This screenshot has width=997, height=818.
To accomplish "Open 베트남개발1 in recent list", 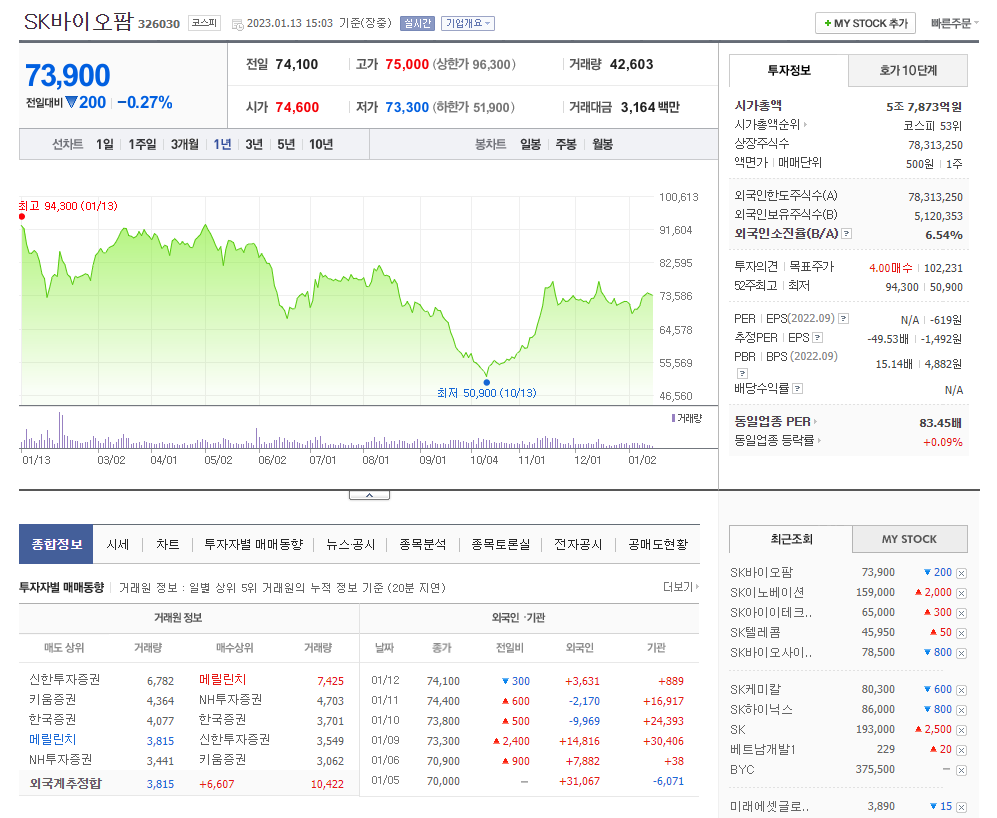I will [764, 750].
